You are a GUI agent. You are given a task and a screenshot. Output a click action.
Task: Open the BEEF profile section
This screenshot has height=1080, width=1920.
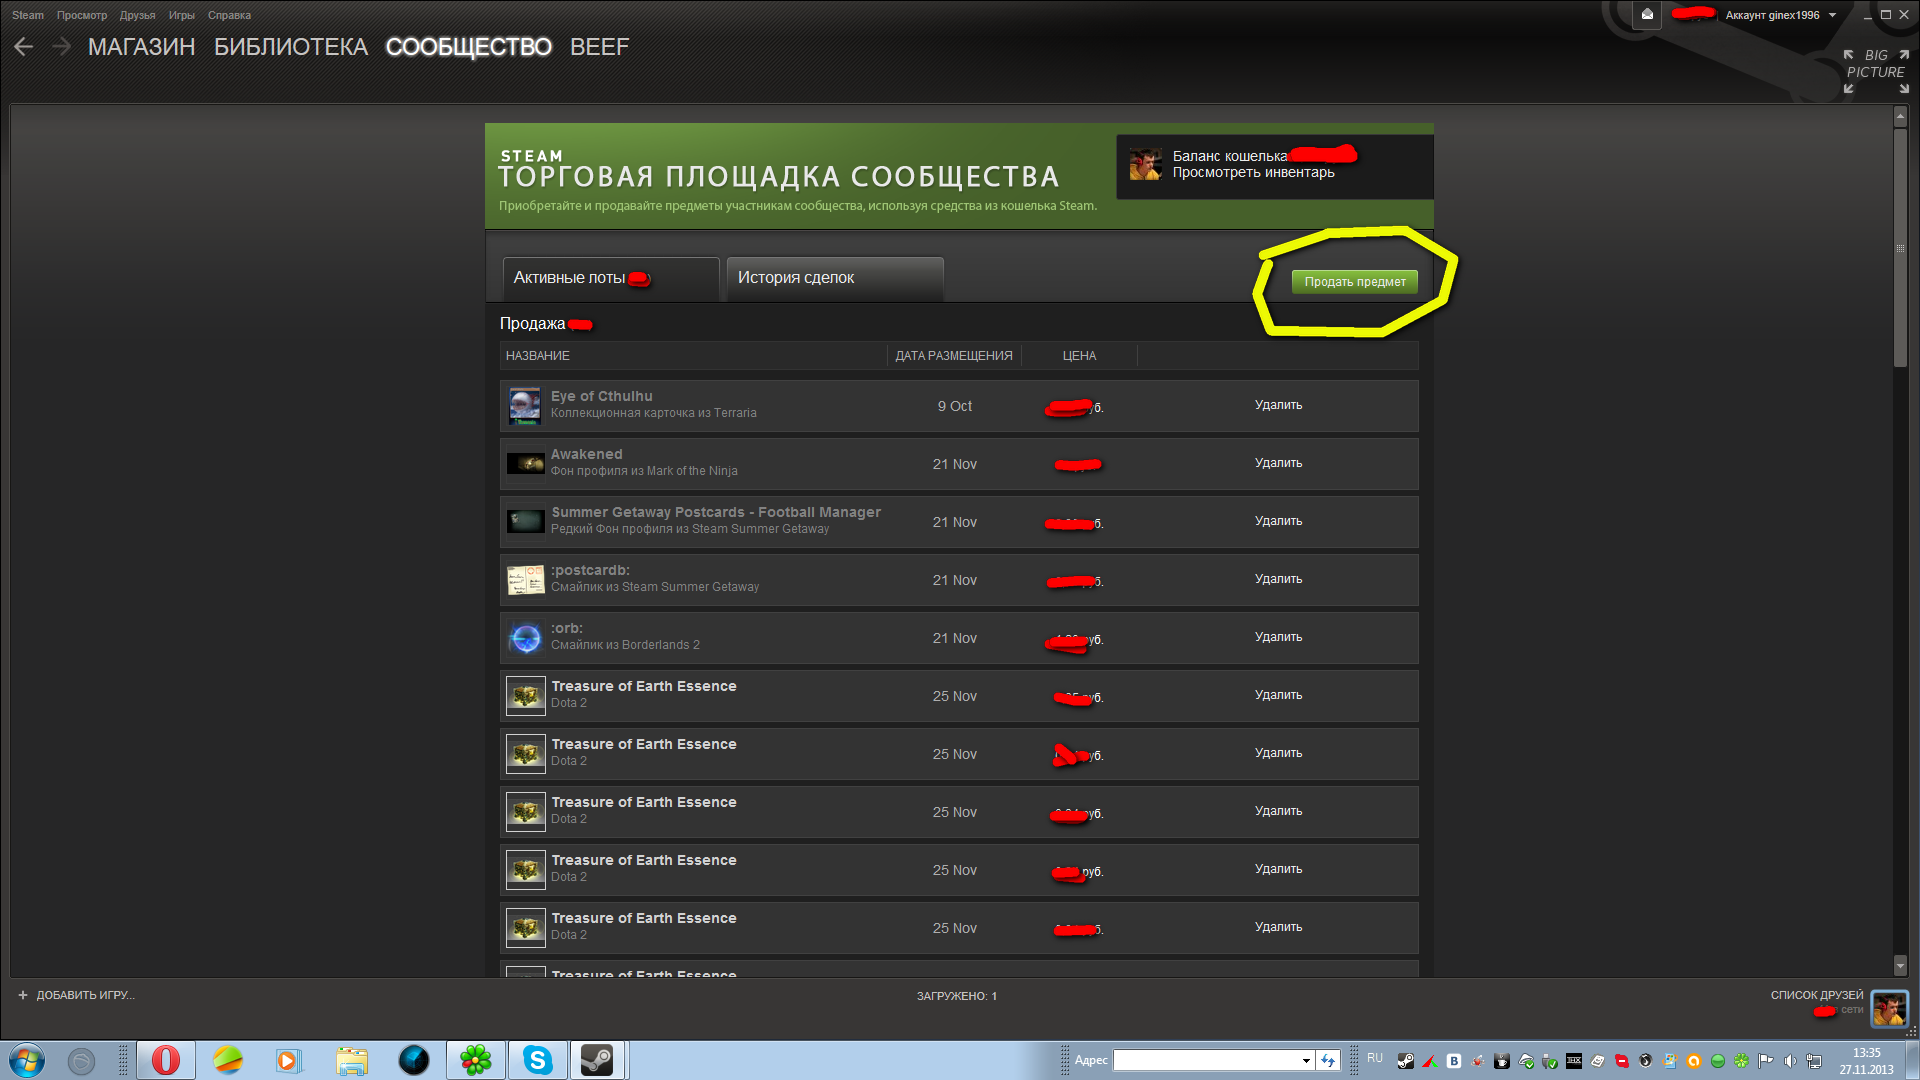(x=599, y=47)
